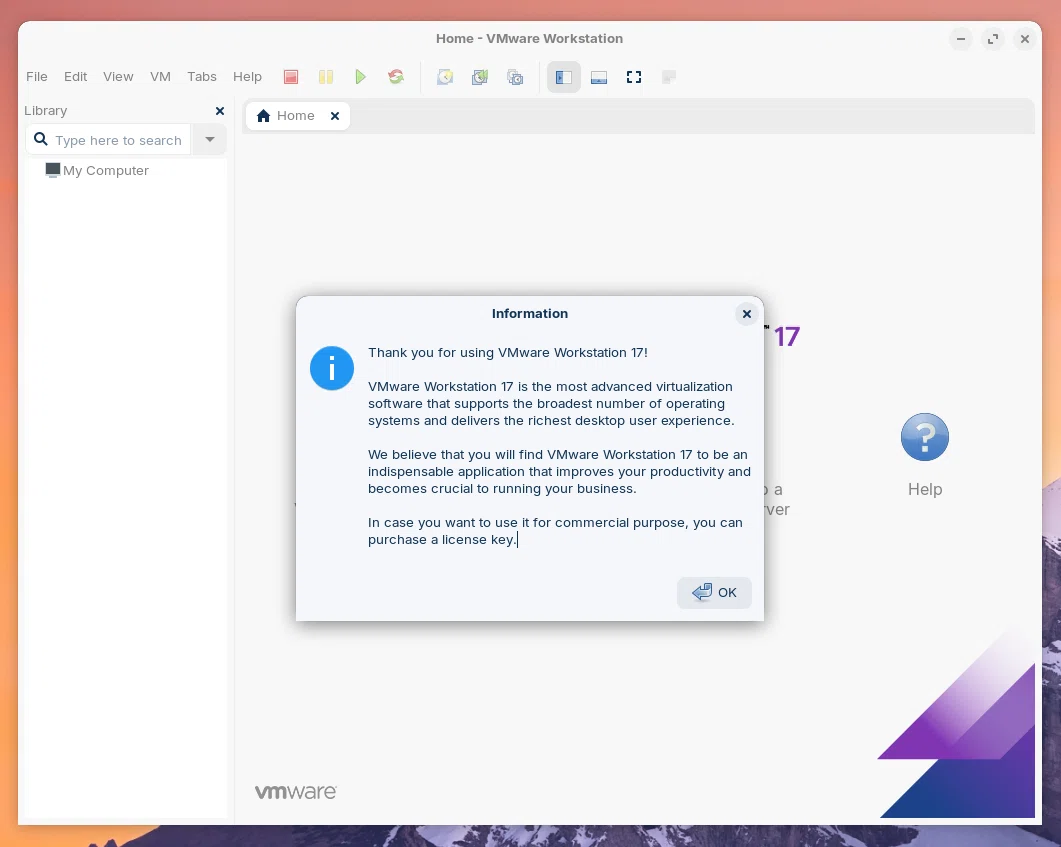Close the Library panel

pos(219,111)
